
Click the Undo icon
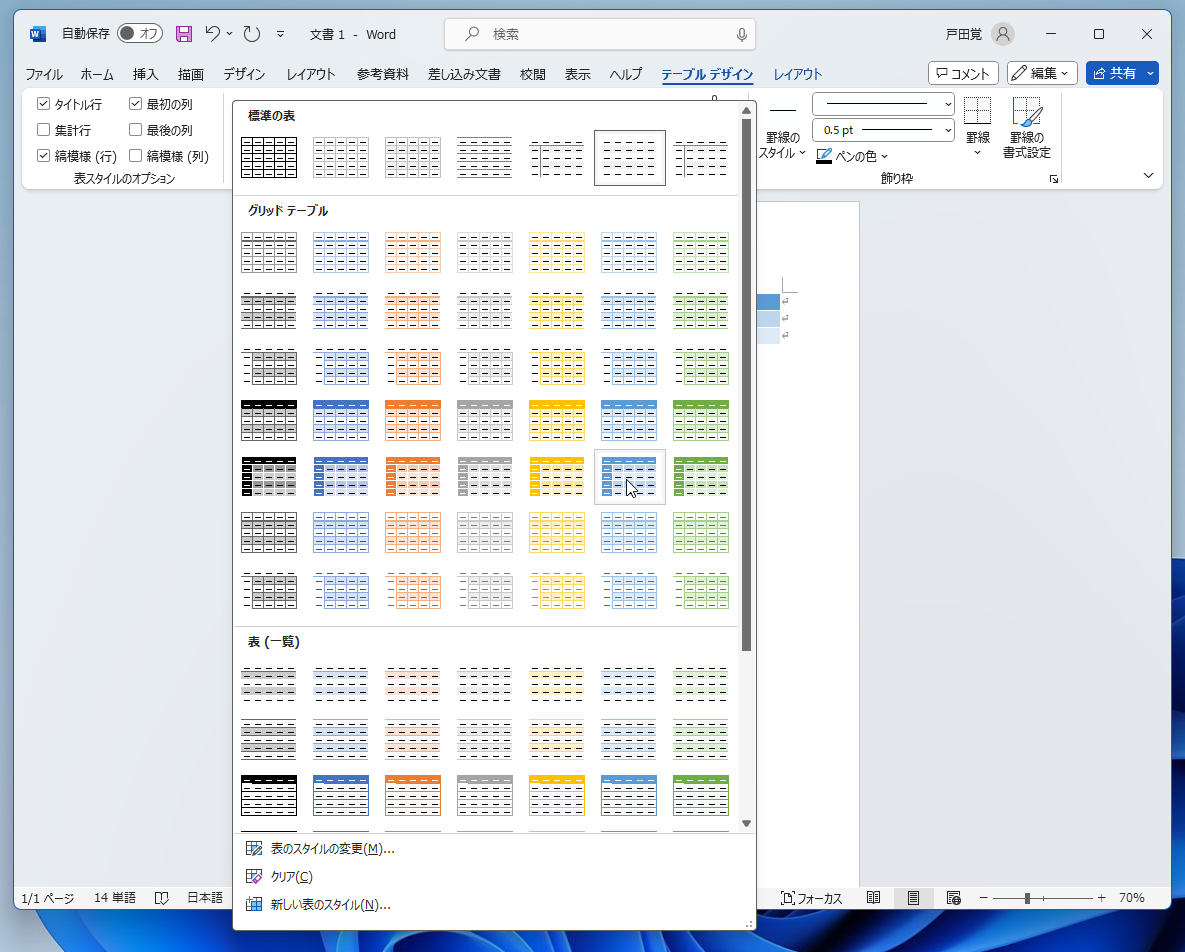pos(213,33)
